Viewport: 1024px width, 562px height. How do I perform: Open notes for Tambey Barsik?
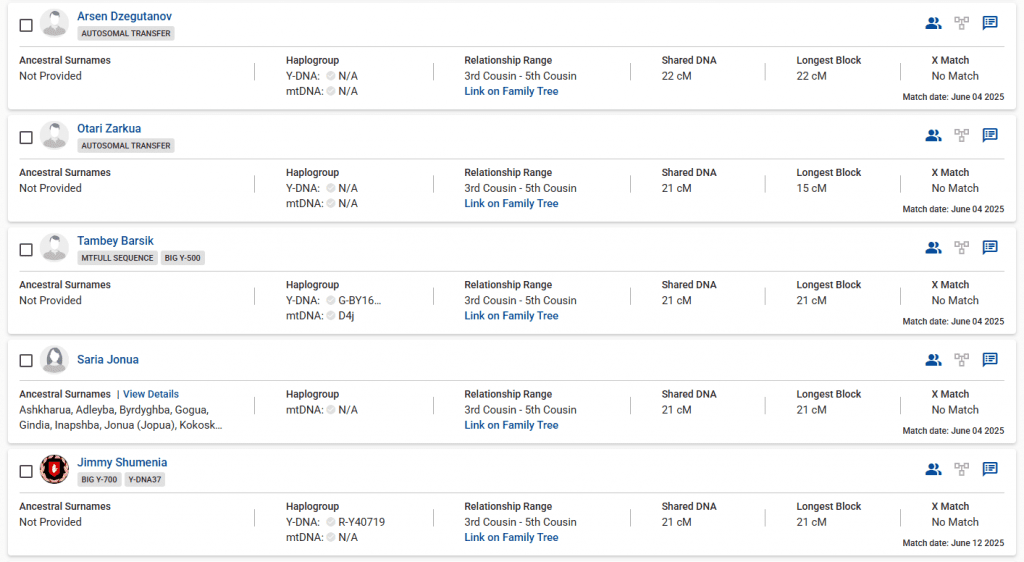[990, 247]
